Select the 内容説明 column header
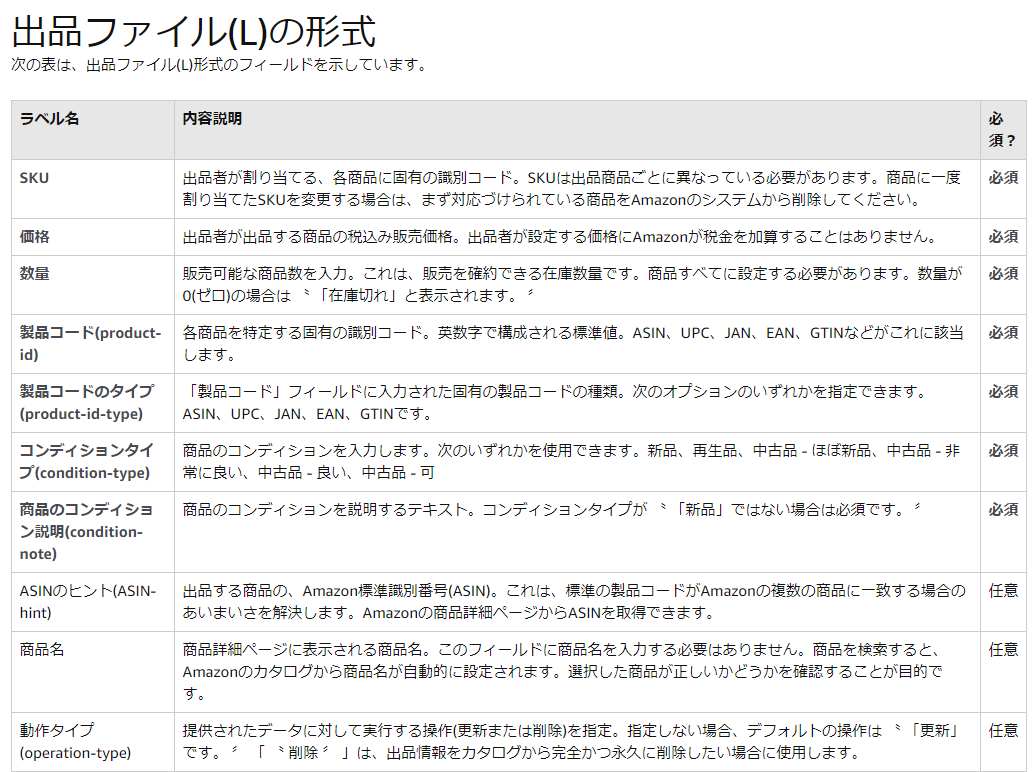The width and height of the screenshot is (1035, 772). pos(212,118)
